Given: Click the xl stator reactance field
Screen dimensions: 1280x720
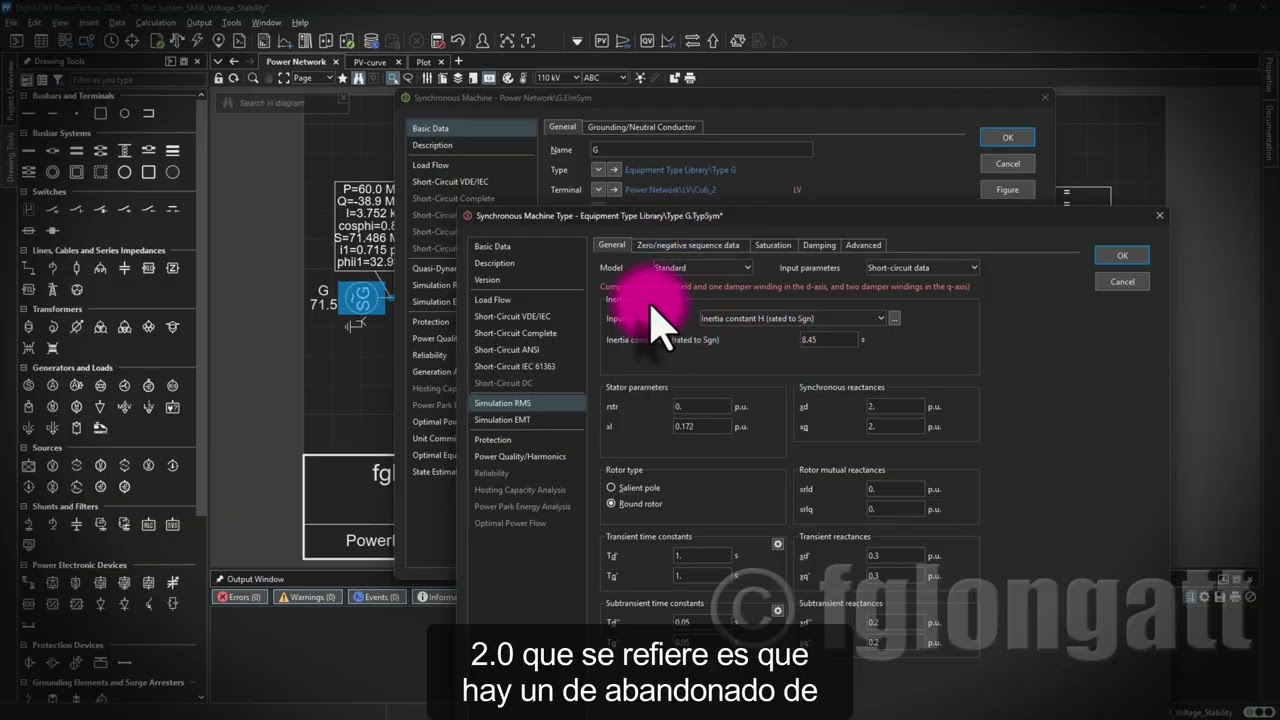Looking at the screenshot, I should click(702, 427).
